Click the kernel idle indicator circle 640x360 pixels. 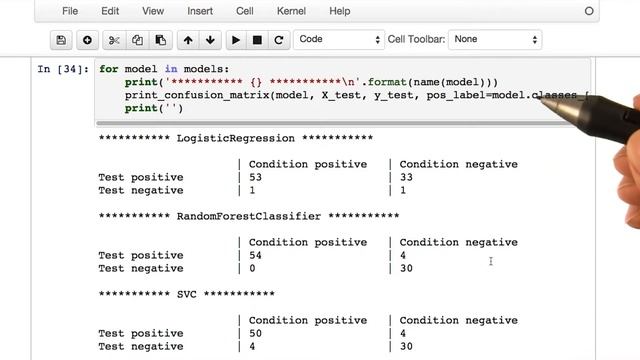(x=589, y=11)
